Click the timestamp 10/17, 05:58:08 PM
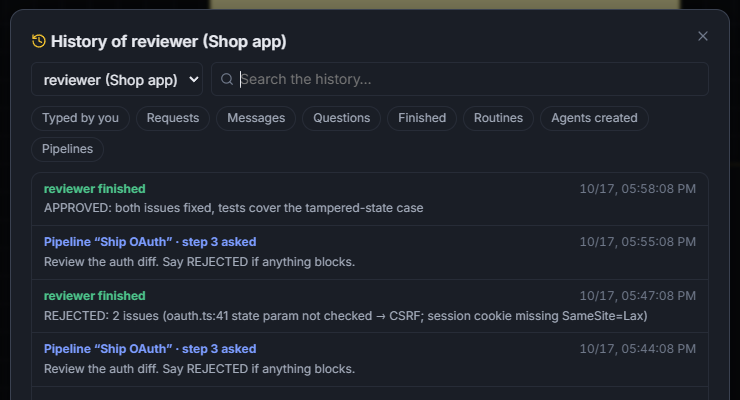The height and width of the screenshot is (400, 740). coord(638,189)
